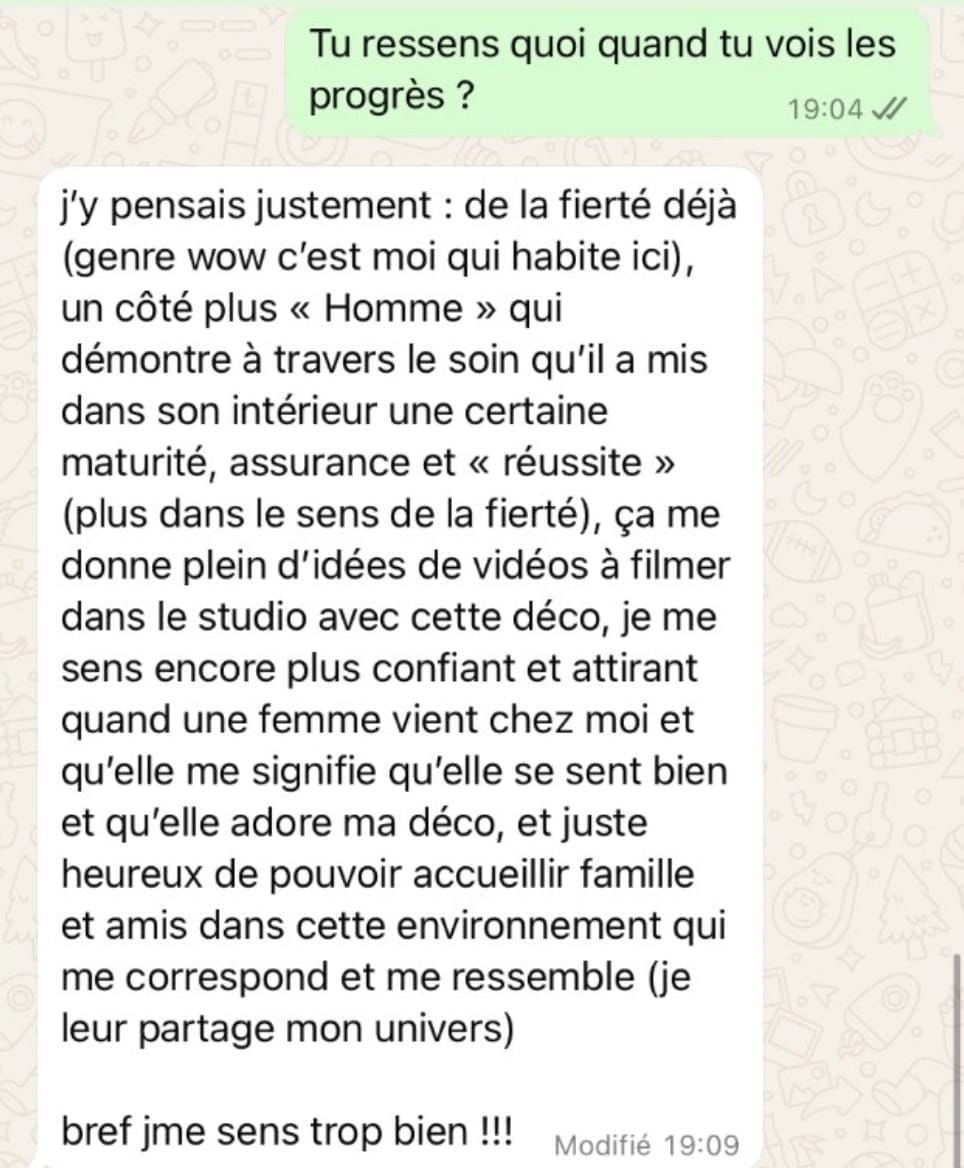Image resolution: width=964 pixels, height=1168 pixels.
Task: Click the "Modifié" edited label
Action: (602, 1144)
